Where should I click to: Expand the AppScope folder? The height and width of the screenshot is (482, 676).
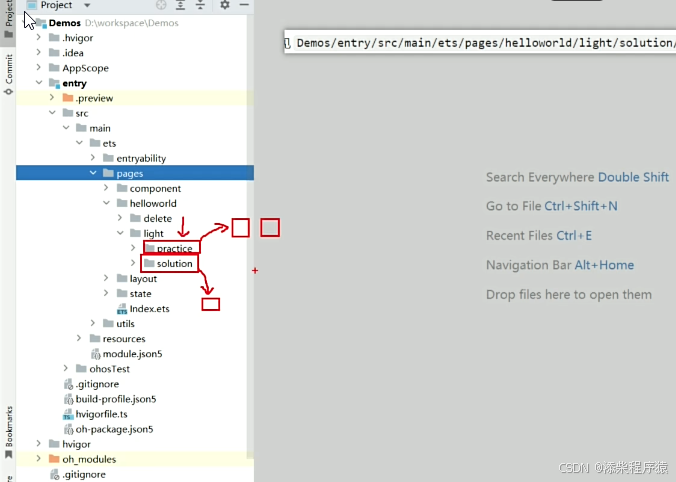pyautogui.click(x=38, y=68)
